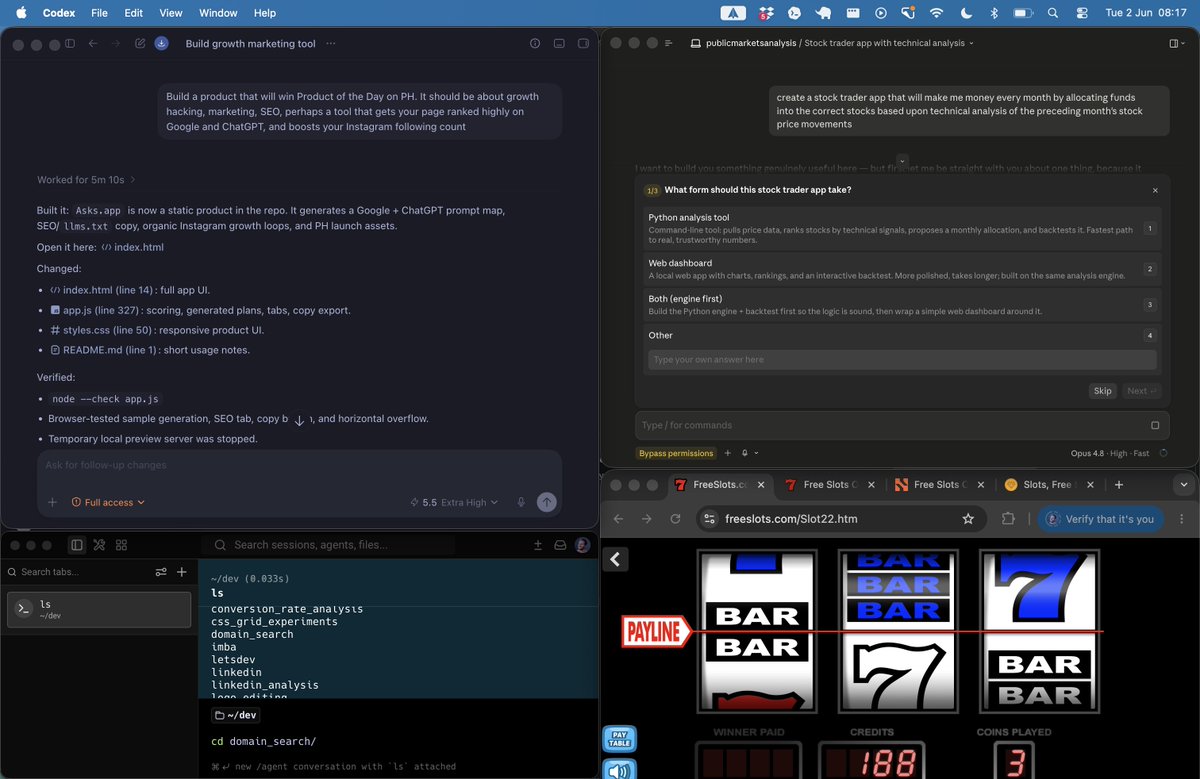Dismiss the stock trader app question panel
Viewport: 1200px width, 779px height.
[x=1155, y=190]
